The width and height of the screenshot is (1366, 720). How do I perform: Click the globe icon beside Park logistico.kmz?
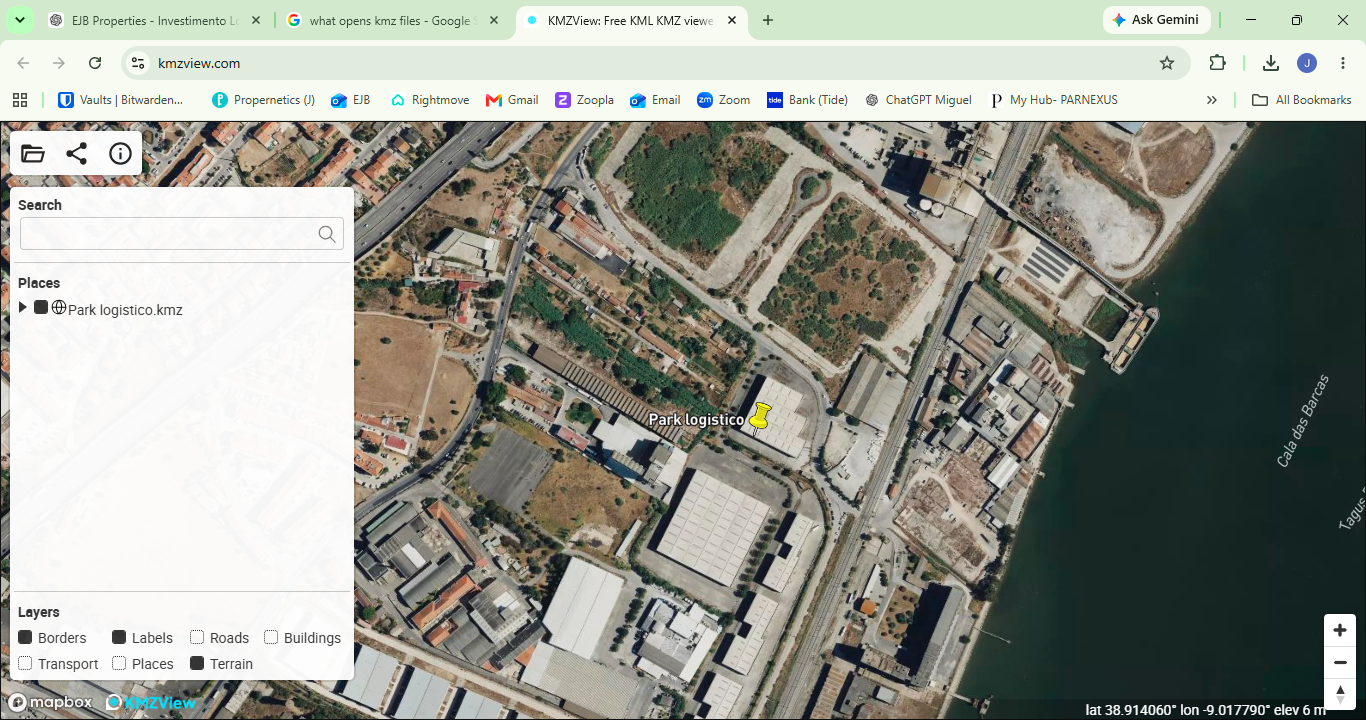(x=59, y=308)
